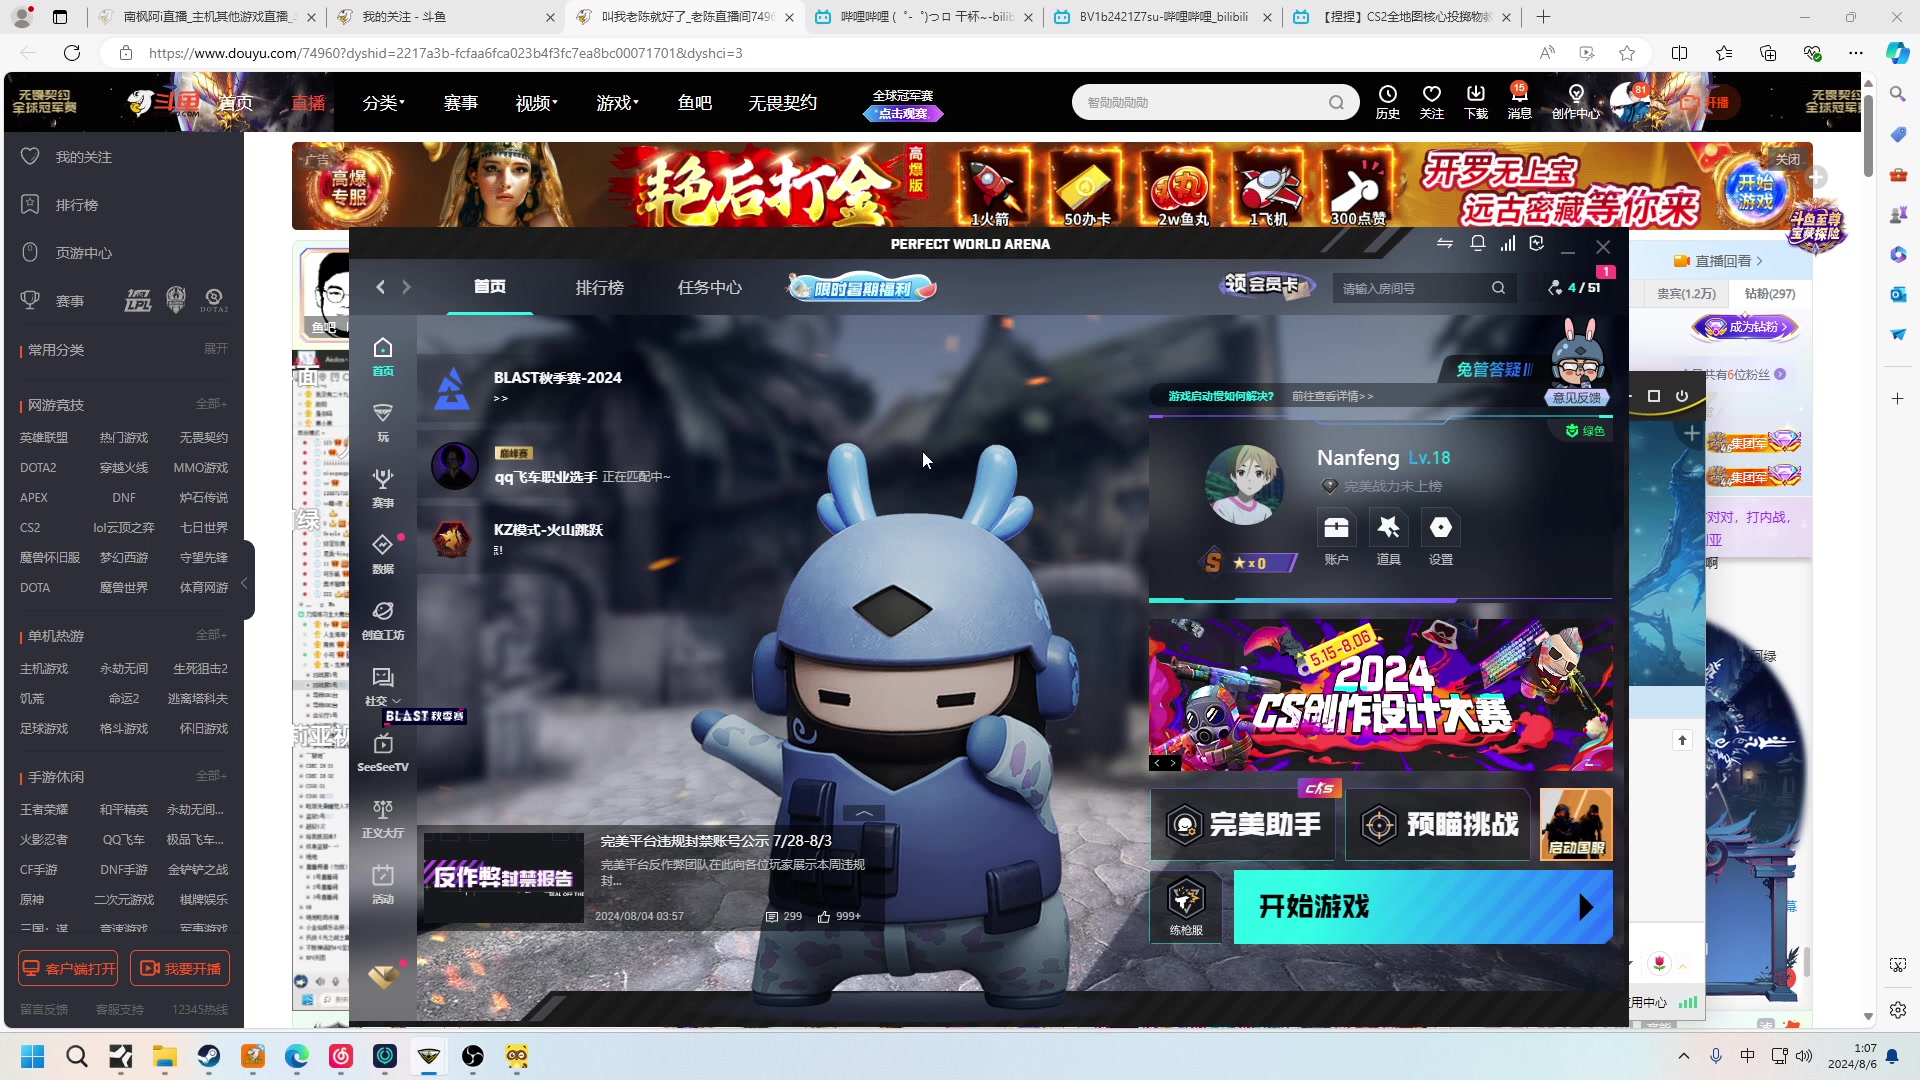
Task: Click the friends count 4/51 icon
Action: [x=1574, y=288]
